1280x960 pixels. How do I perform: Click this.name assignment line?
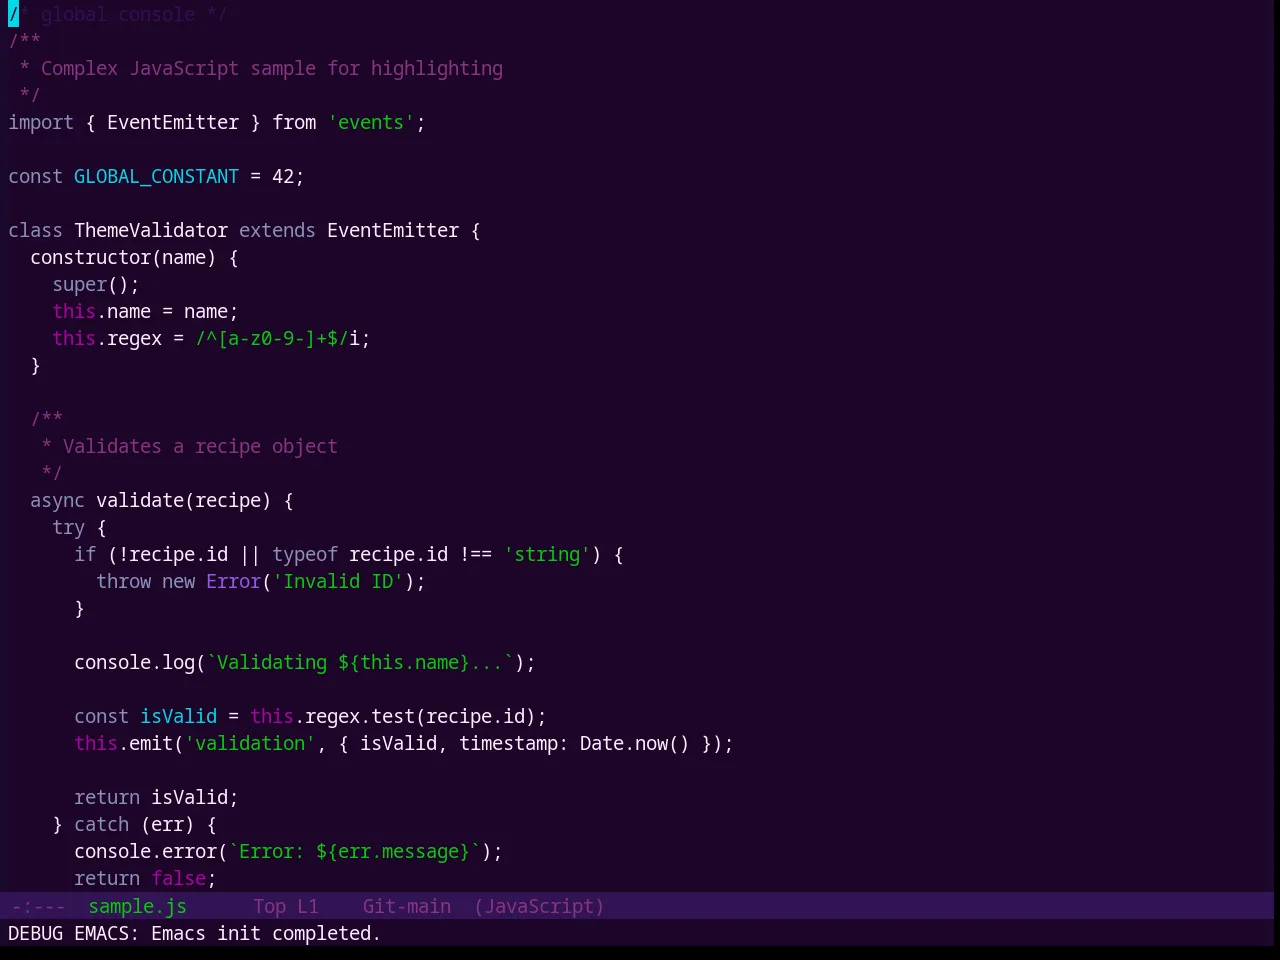click(145, 311)
